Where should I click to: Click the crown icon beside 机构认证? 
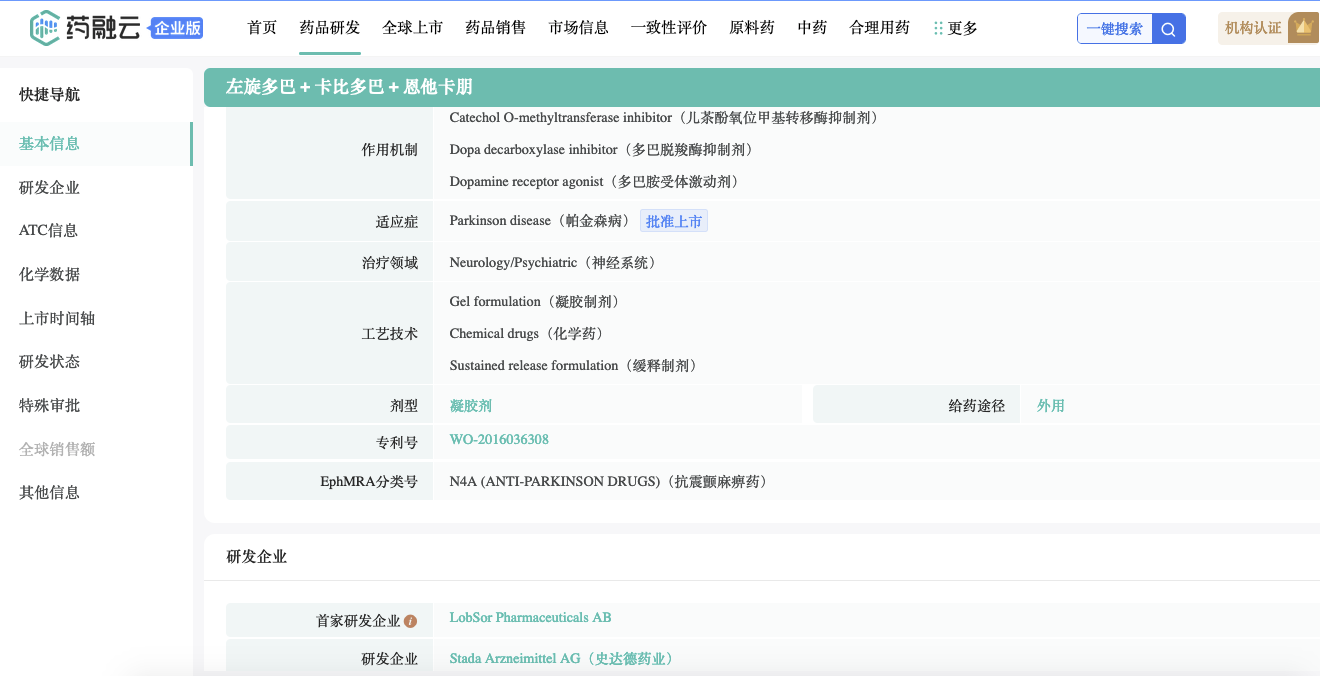coord(1303,28)
